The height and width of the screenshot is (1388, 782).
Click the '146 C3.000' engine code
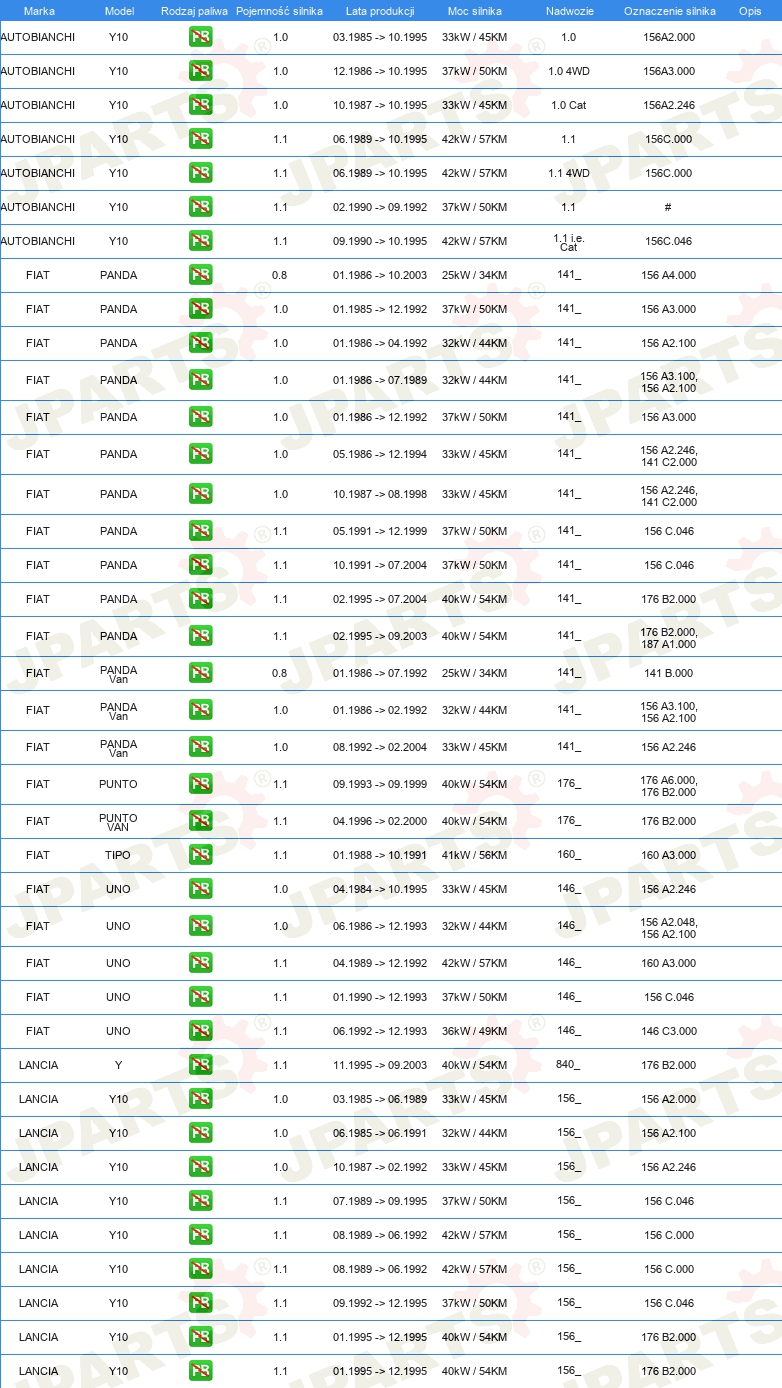(669, 1031)
